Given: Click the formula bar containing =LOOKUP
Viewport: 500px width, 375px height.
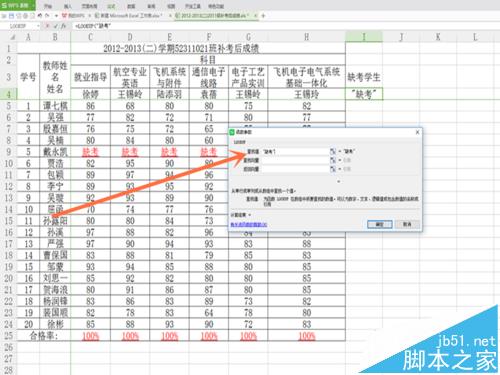Looking at the screenshot, I should 285,26.
